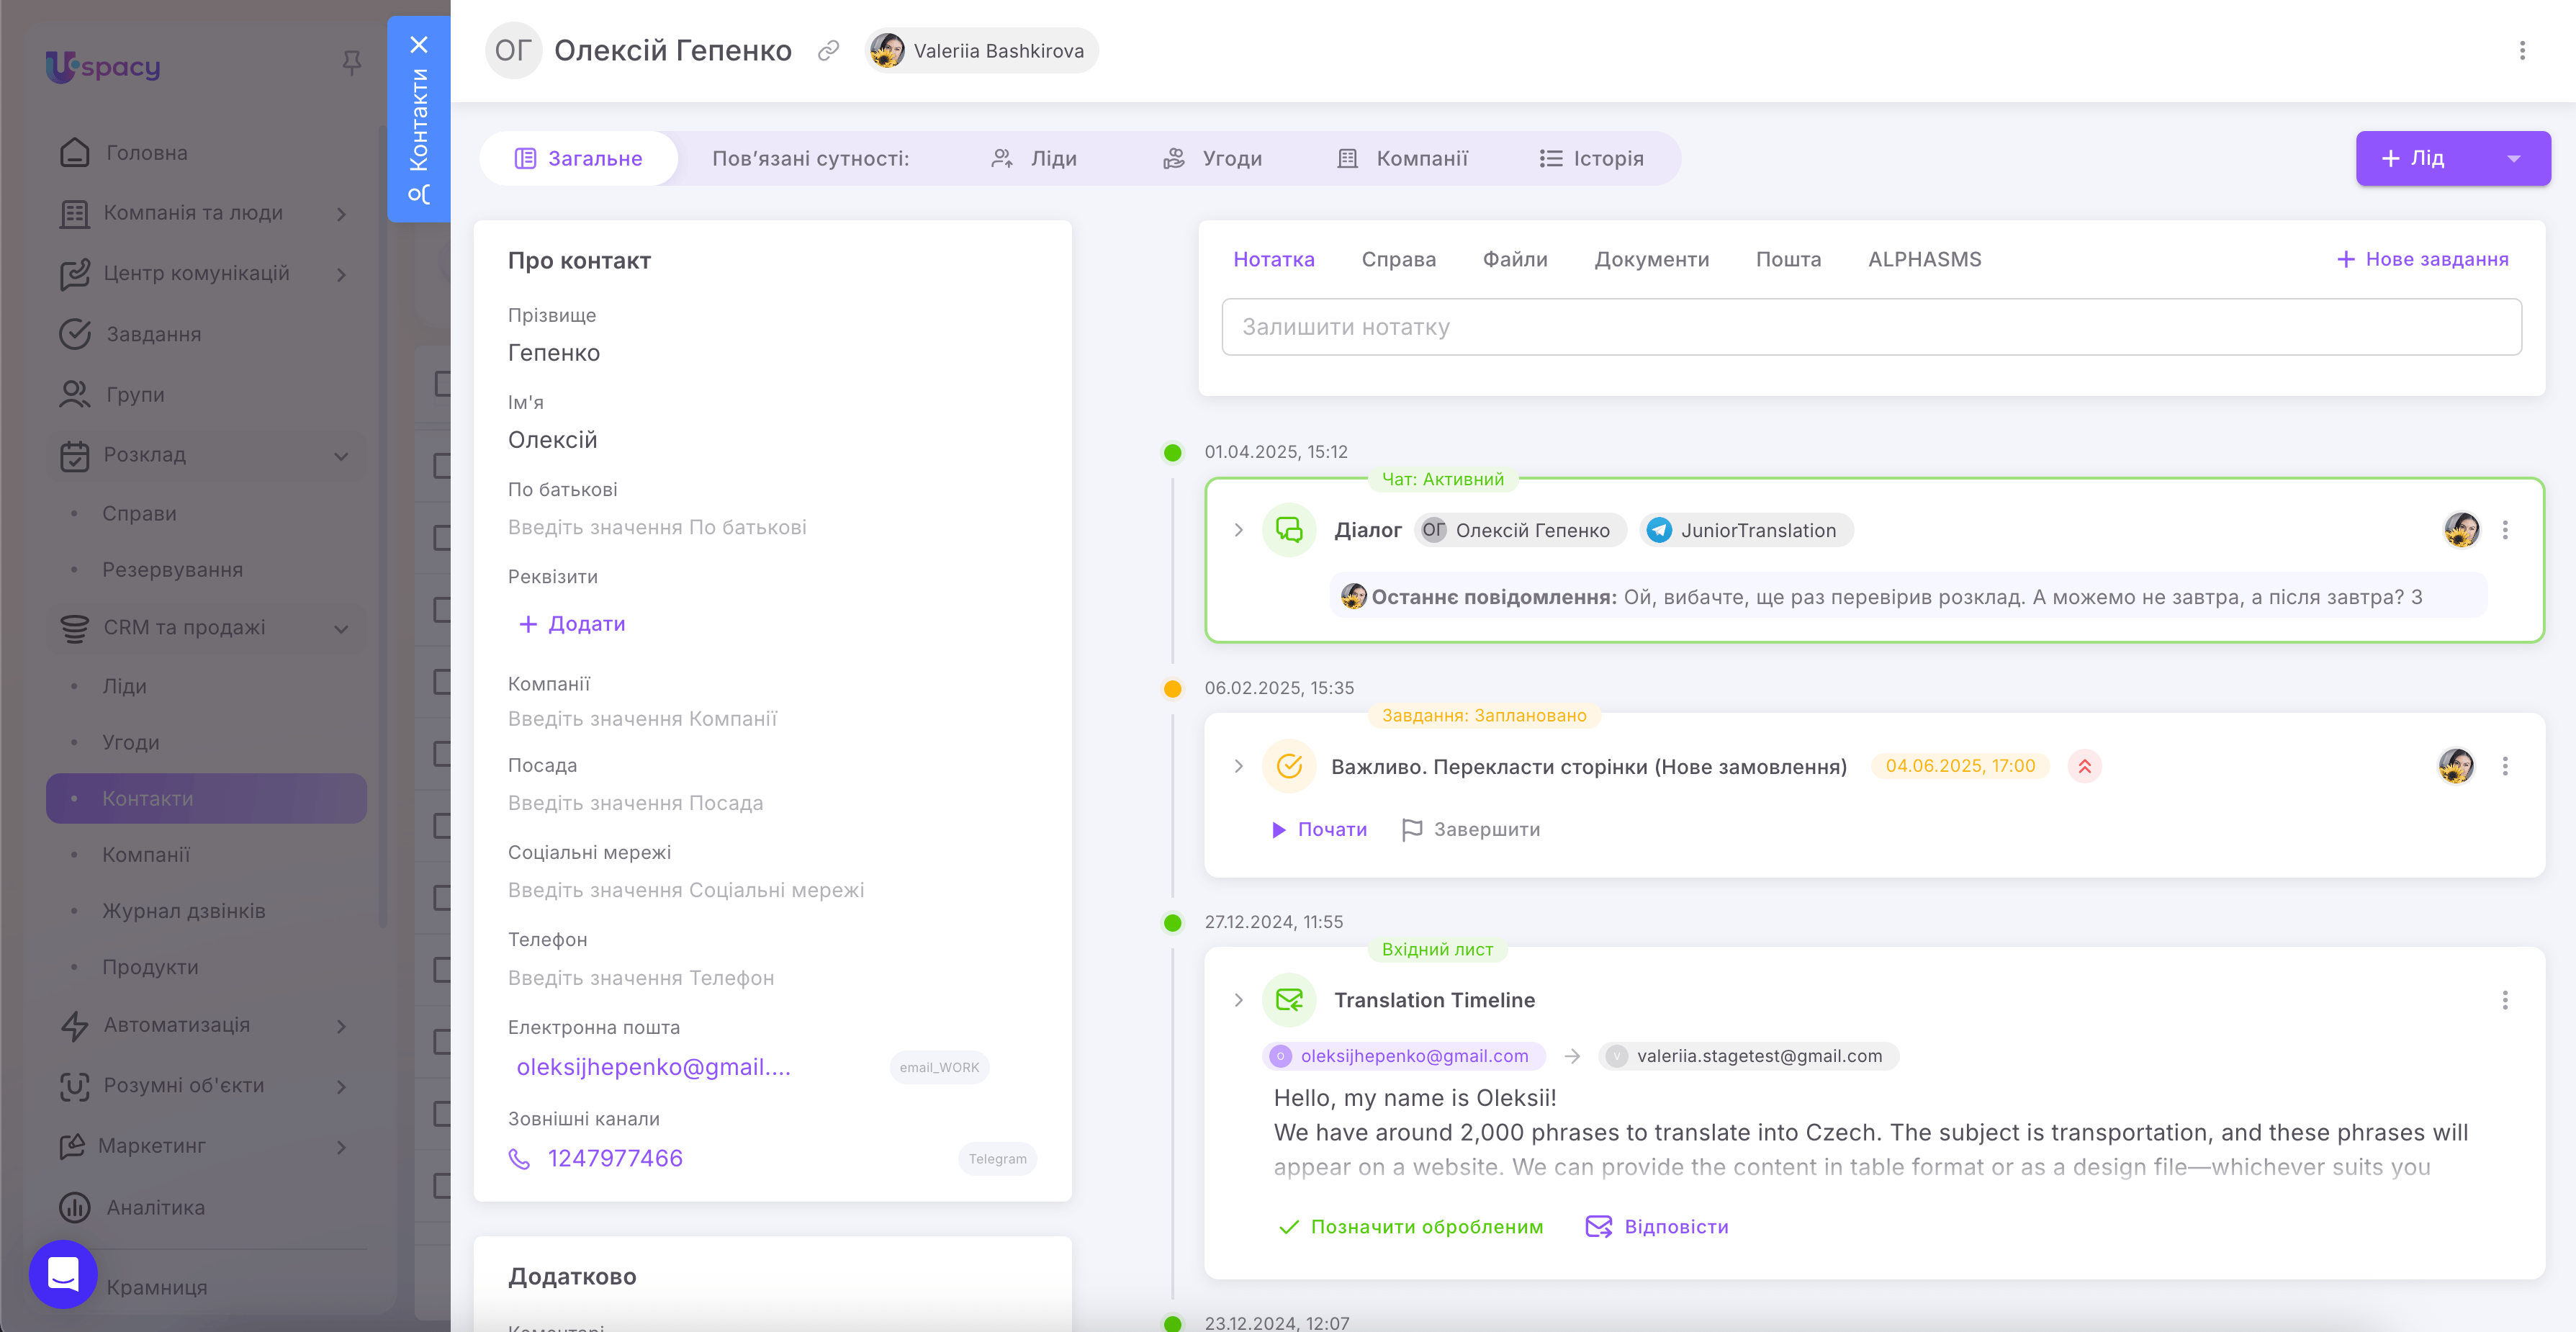Click the high priority icon on the task
Viewport: 2576px width, 1332px height.
(2084, 766)
